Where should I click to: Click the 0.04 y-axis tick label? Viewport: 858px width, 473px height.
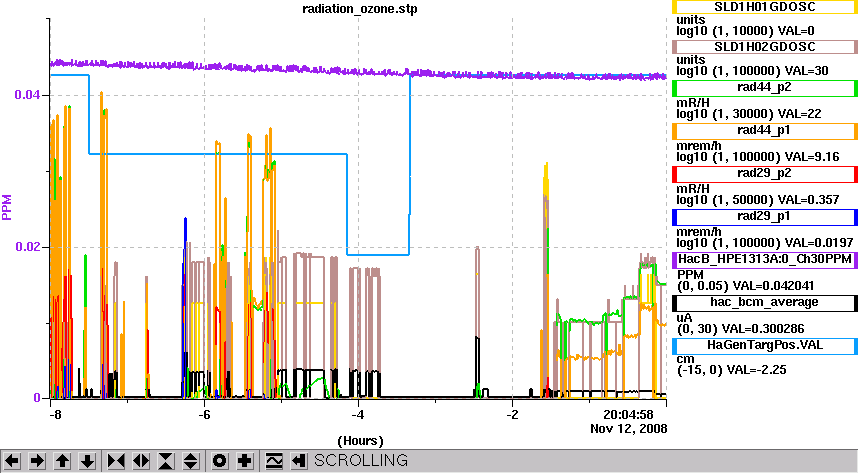tap(27, 95)
